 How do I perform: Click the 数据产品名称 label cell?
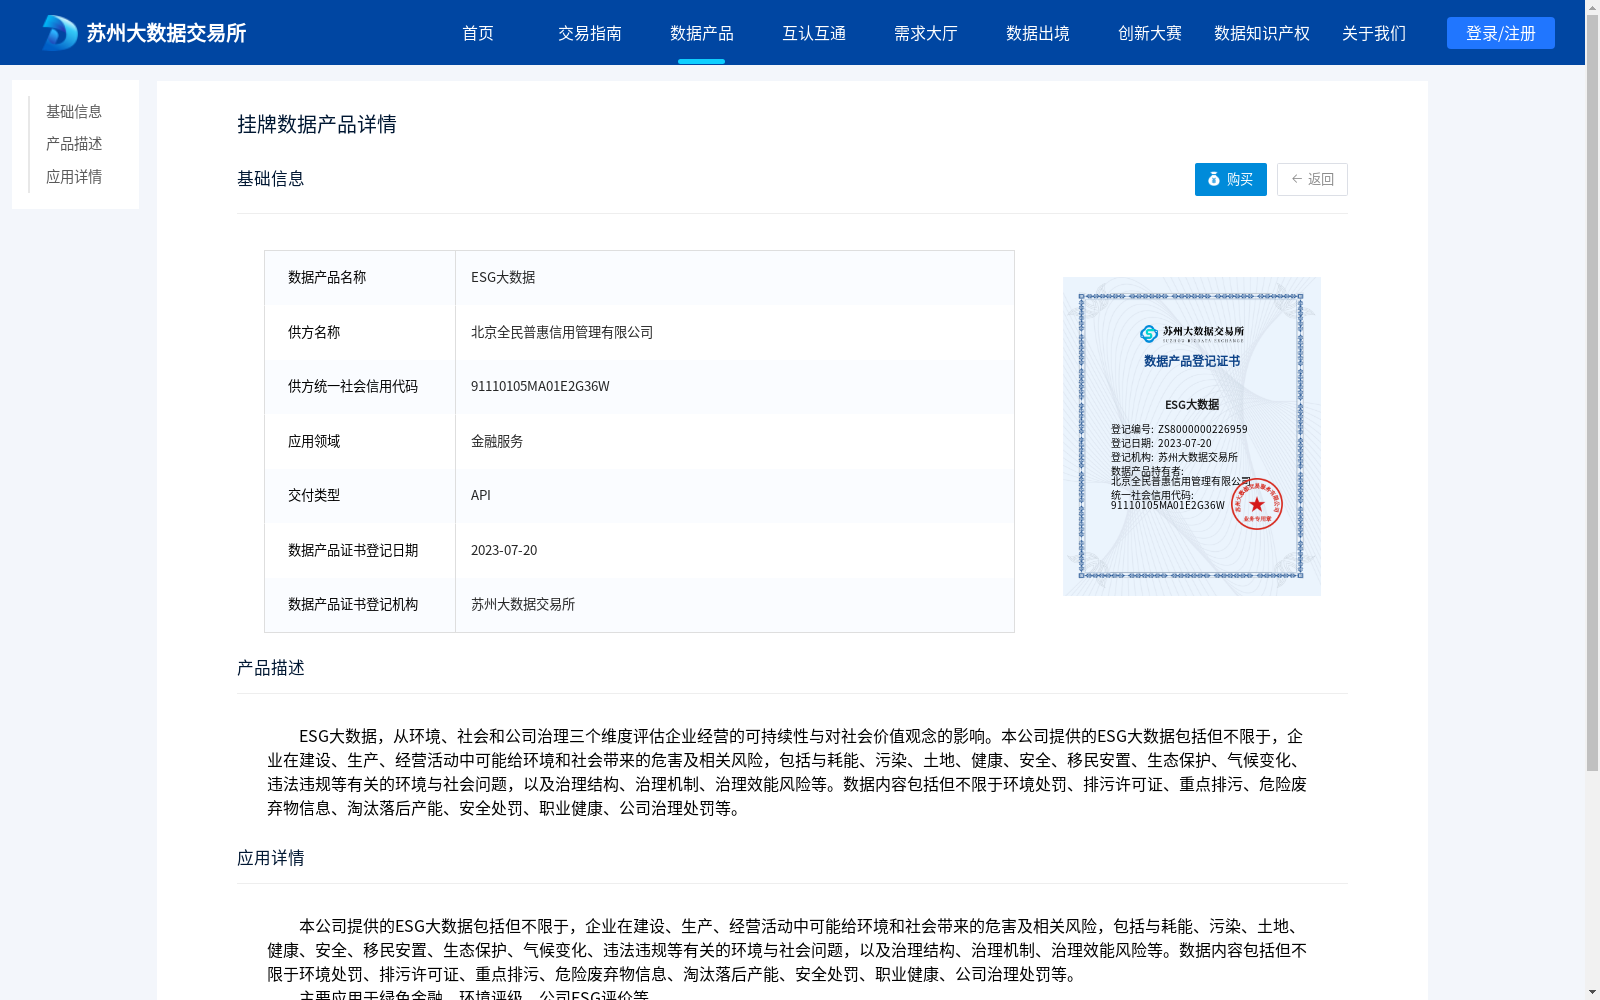tap(360, 277)
